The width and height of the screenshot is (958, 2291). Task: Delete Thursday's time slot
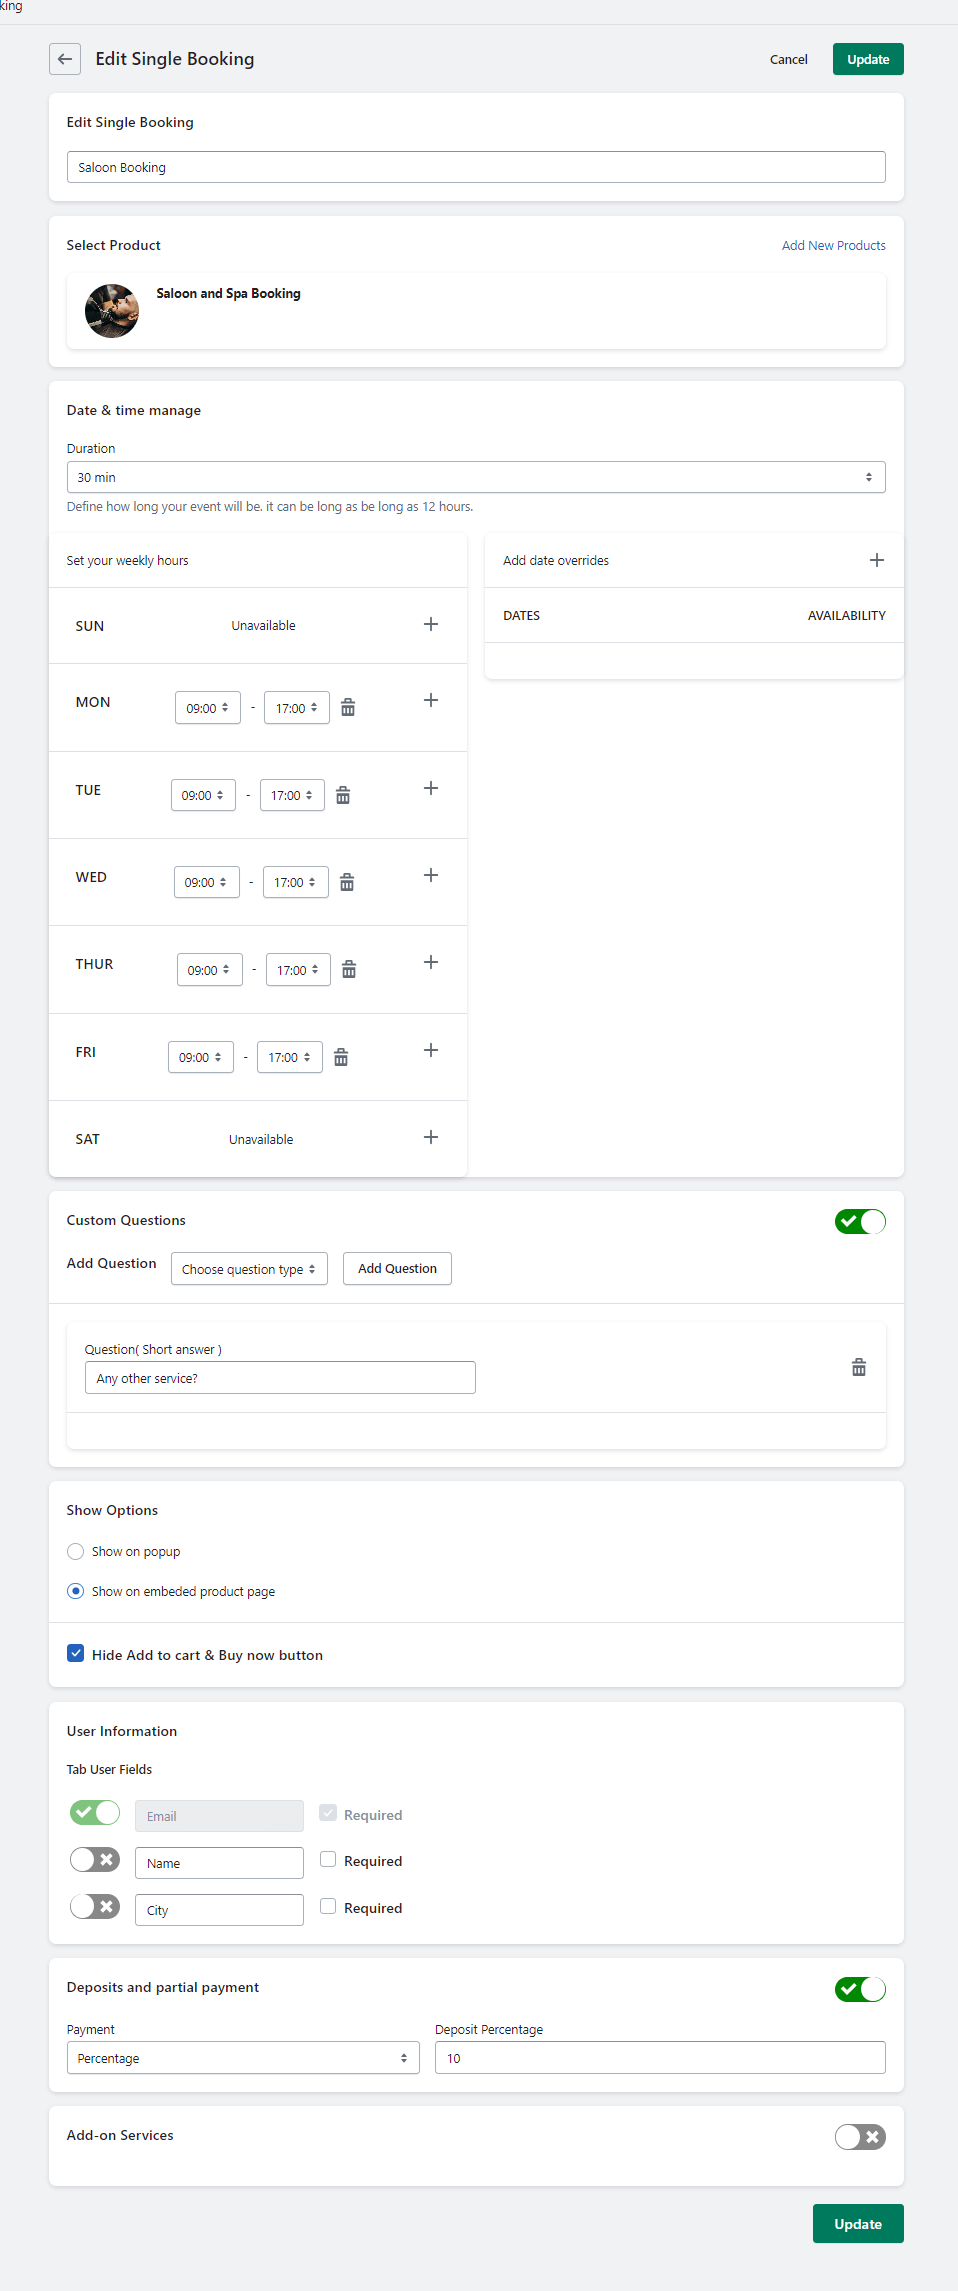tap(349, 970)
